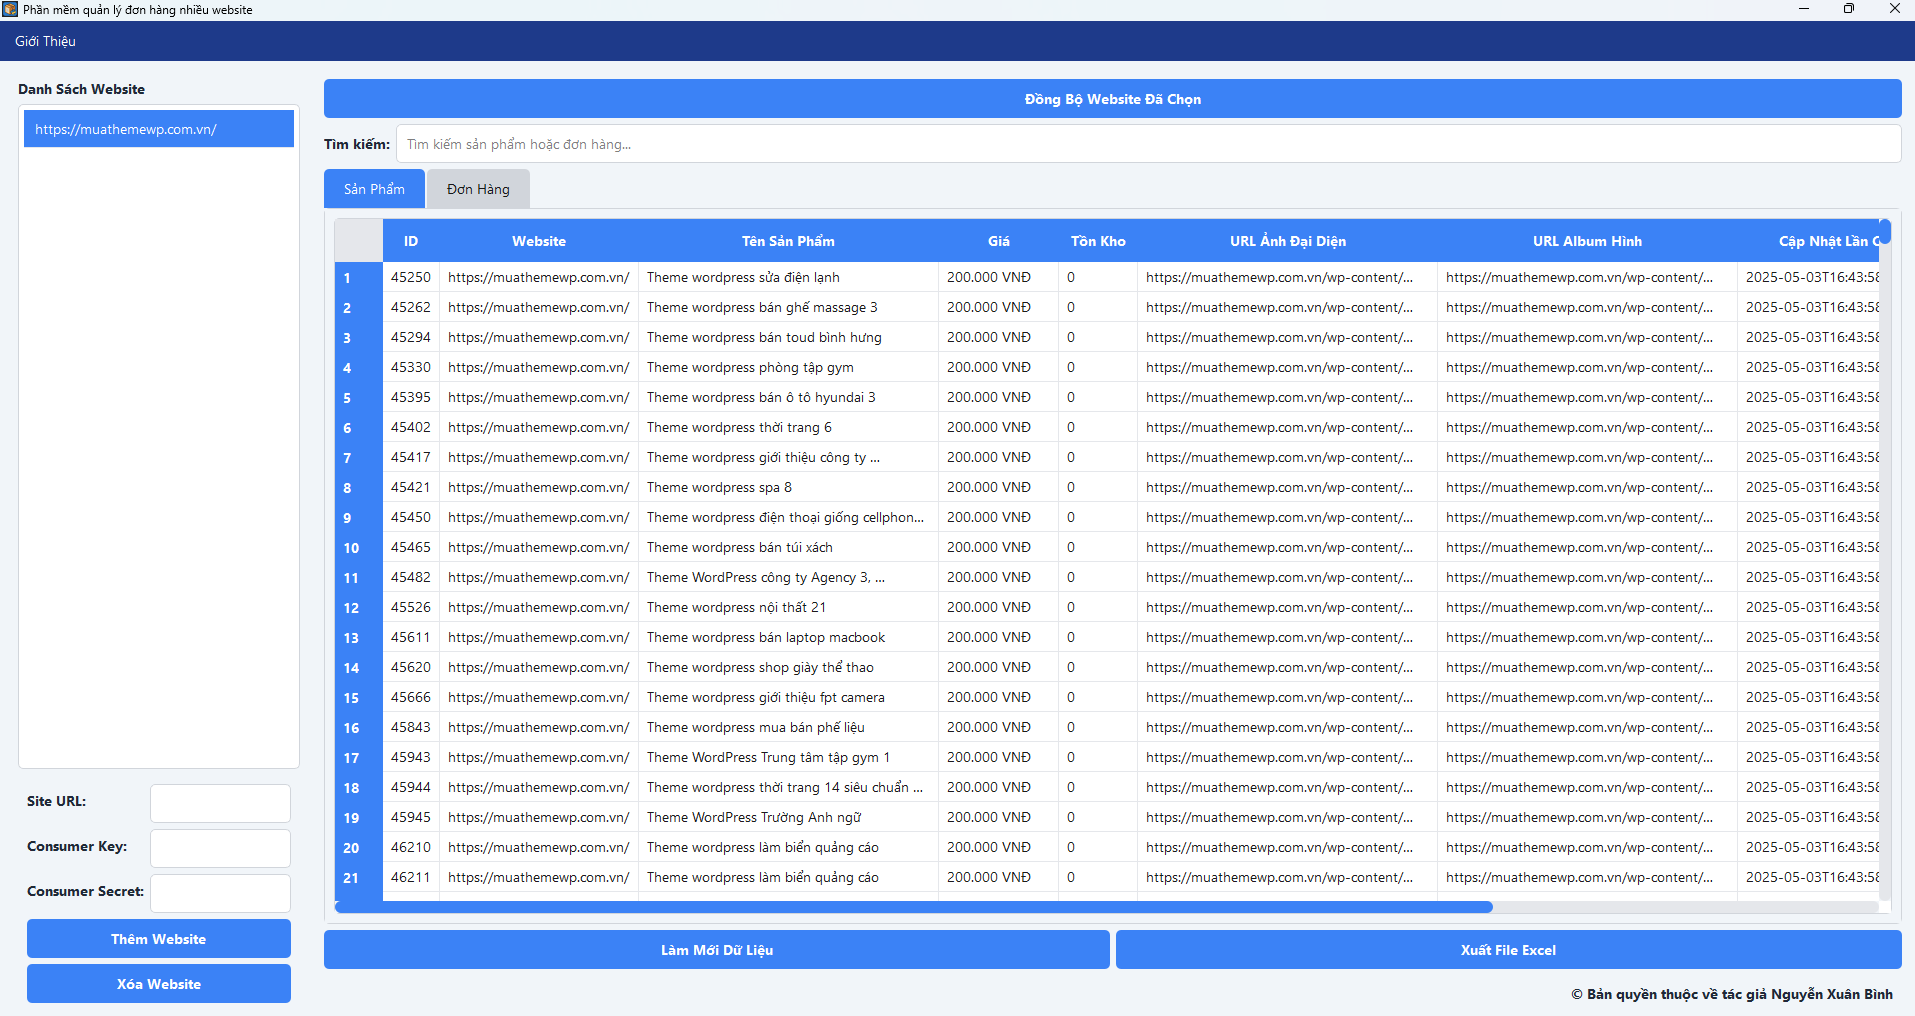Click the Consumer Key input field
This screenshot has height=1016, width=1915.
(220, 848)
